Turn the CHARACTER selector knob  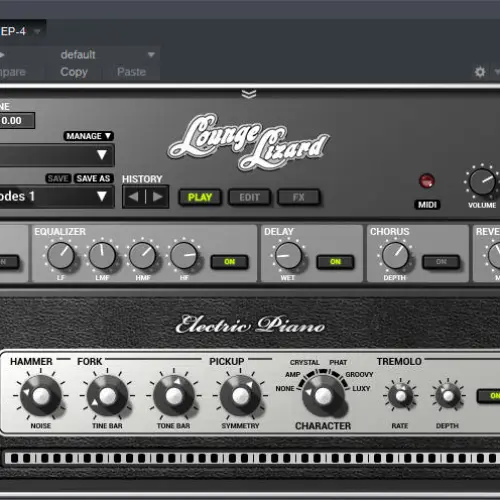323,396
